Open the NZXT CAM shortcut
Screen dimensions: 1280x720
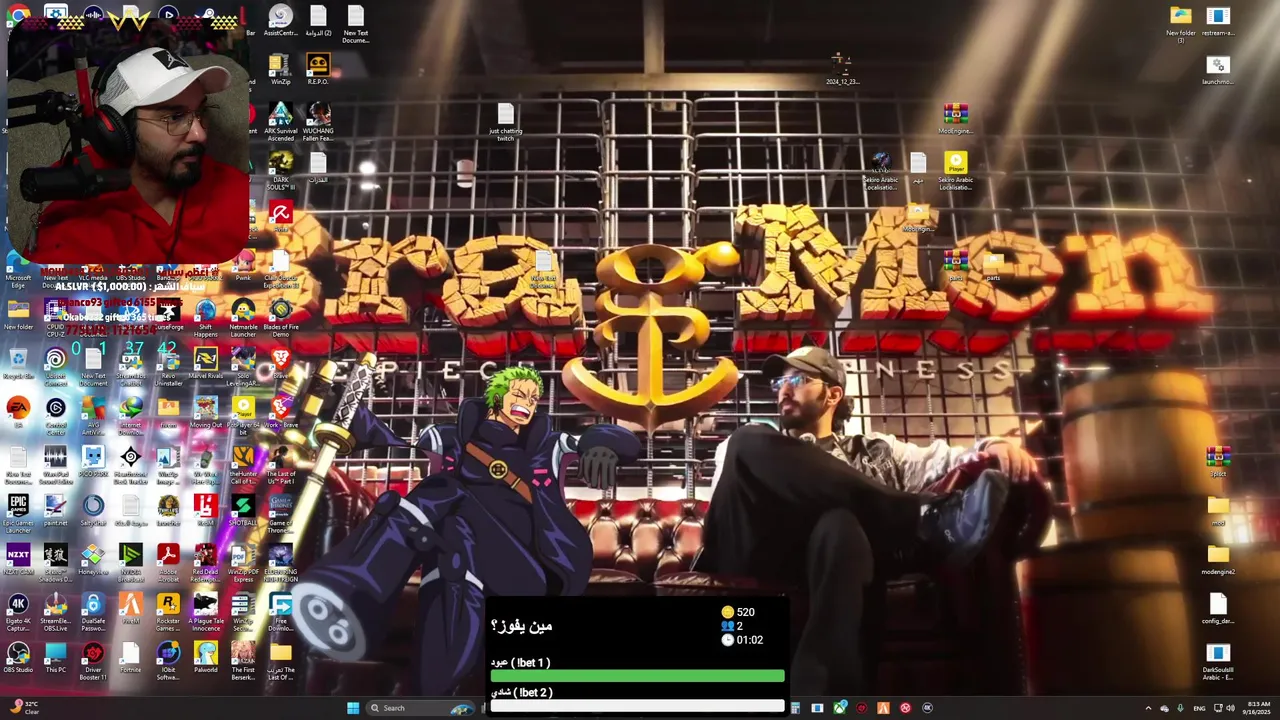(18, 559)
